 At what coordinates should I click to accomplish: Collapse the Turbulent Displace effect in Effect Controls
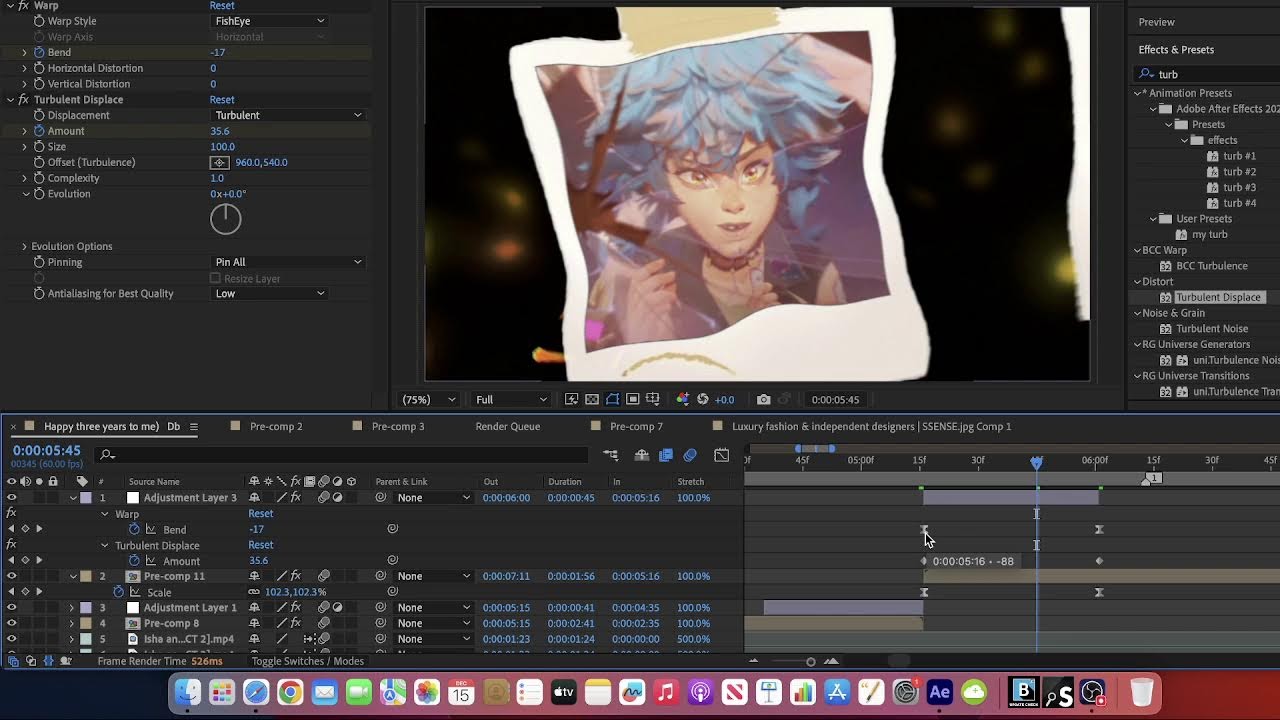pyautogui.click(x=10, y=100)
